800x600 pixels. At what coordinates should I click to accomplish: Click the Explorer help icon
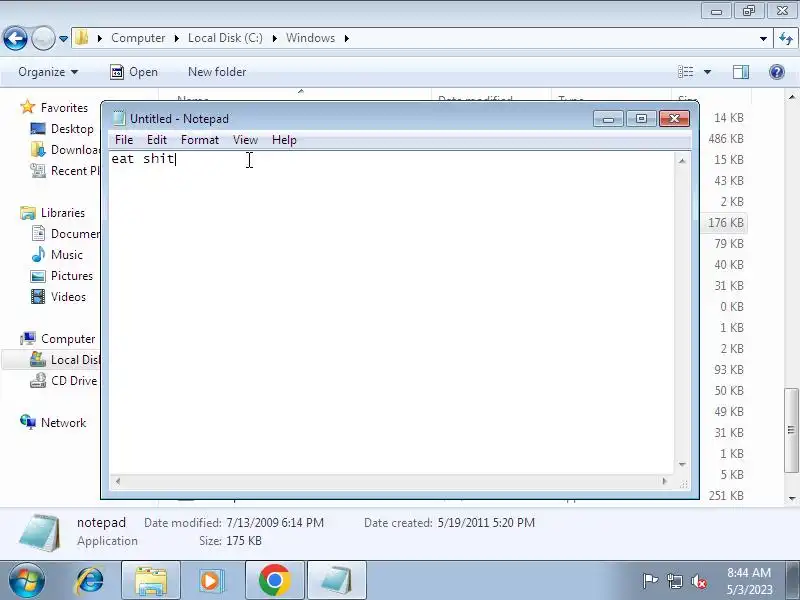(777, 72)
